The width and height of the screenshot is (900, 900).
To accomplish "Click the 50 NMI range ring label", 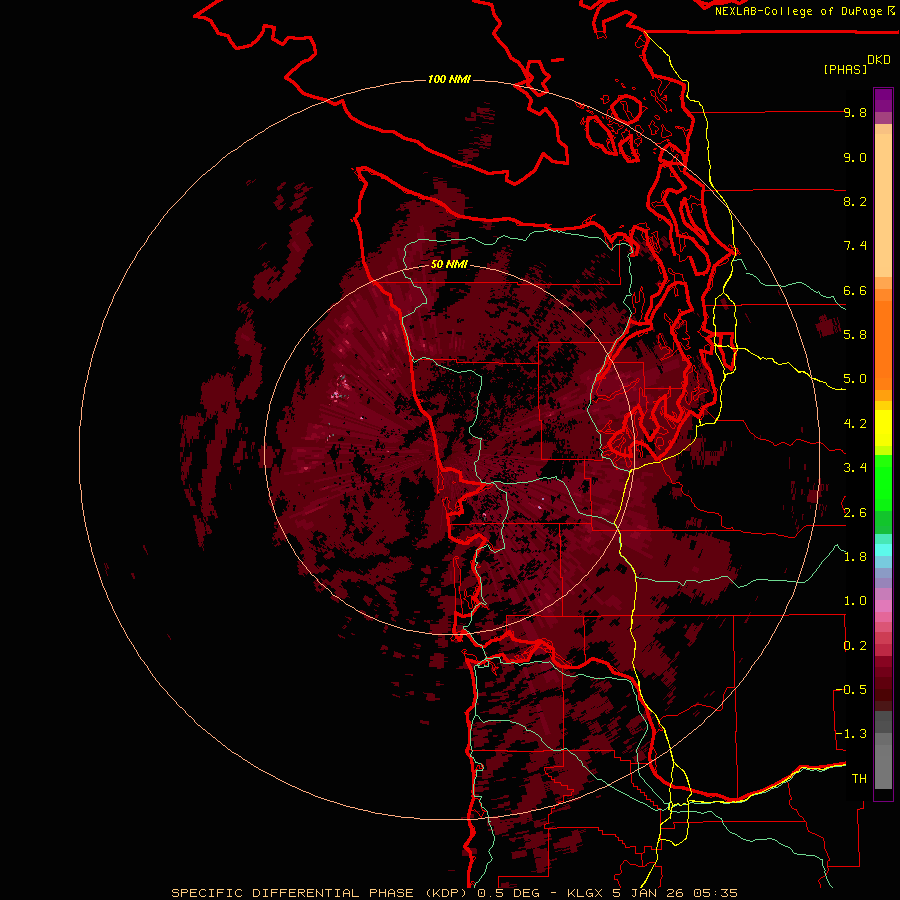I will pos(449,265).
